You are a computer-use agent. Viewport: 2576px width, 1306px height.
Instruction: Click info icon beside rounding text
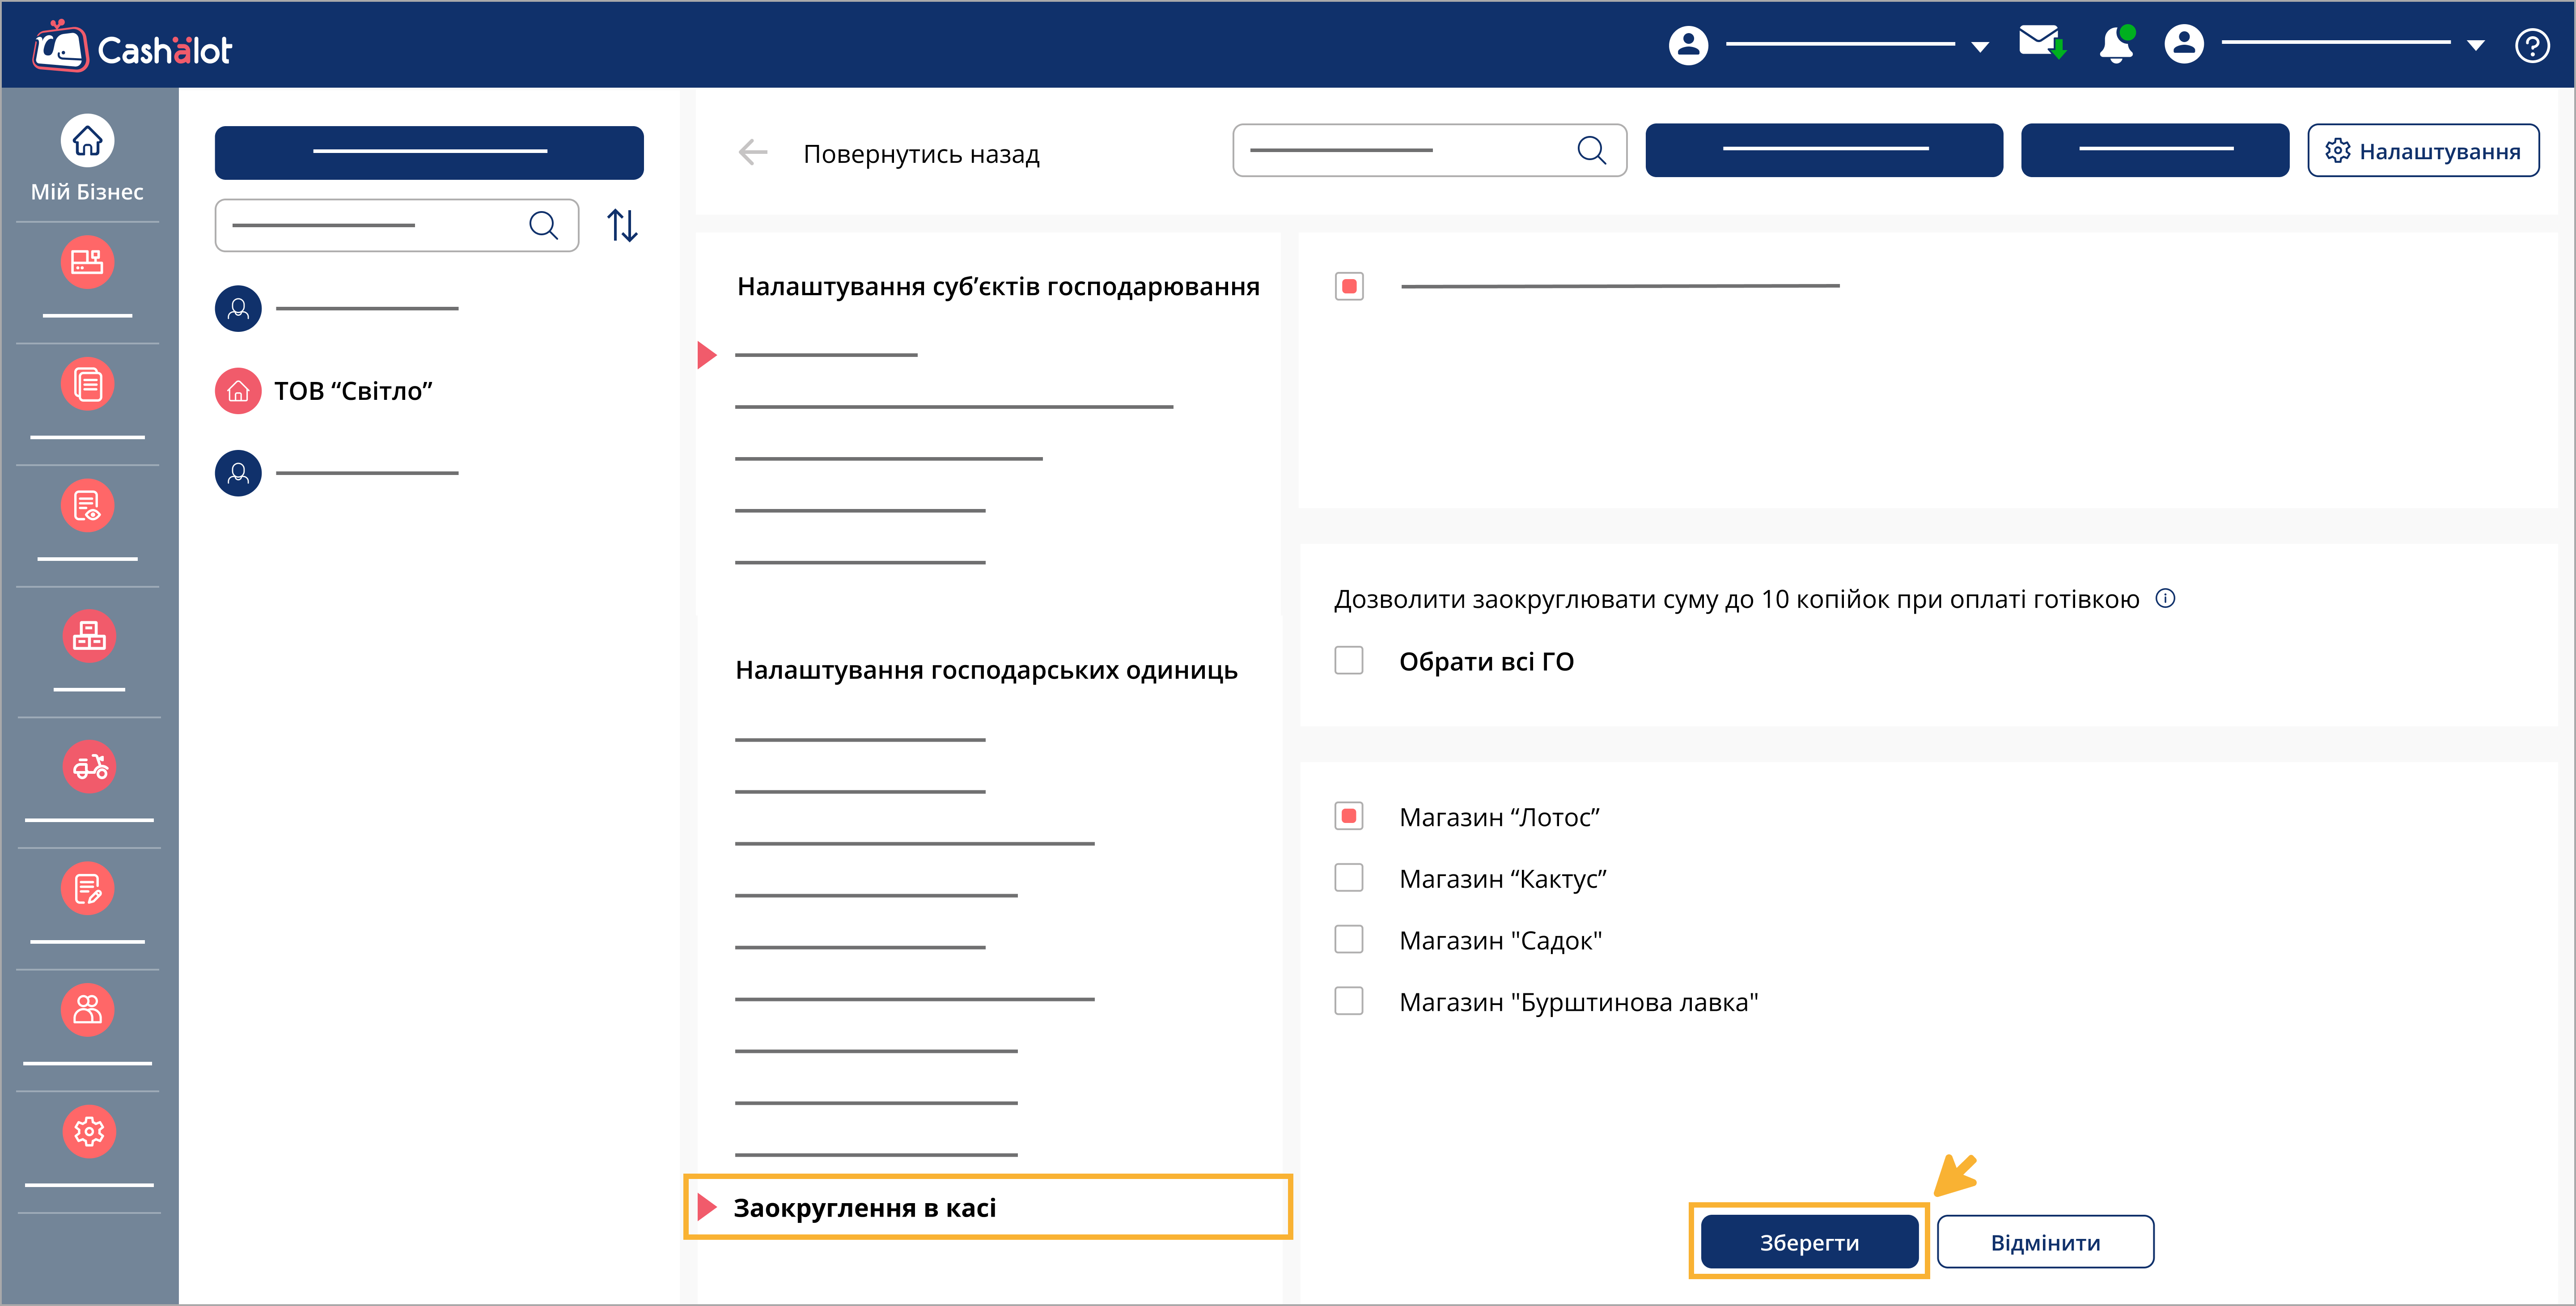(2165, 599)
